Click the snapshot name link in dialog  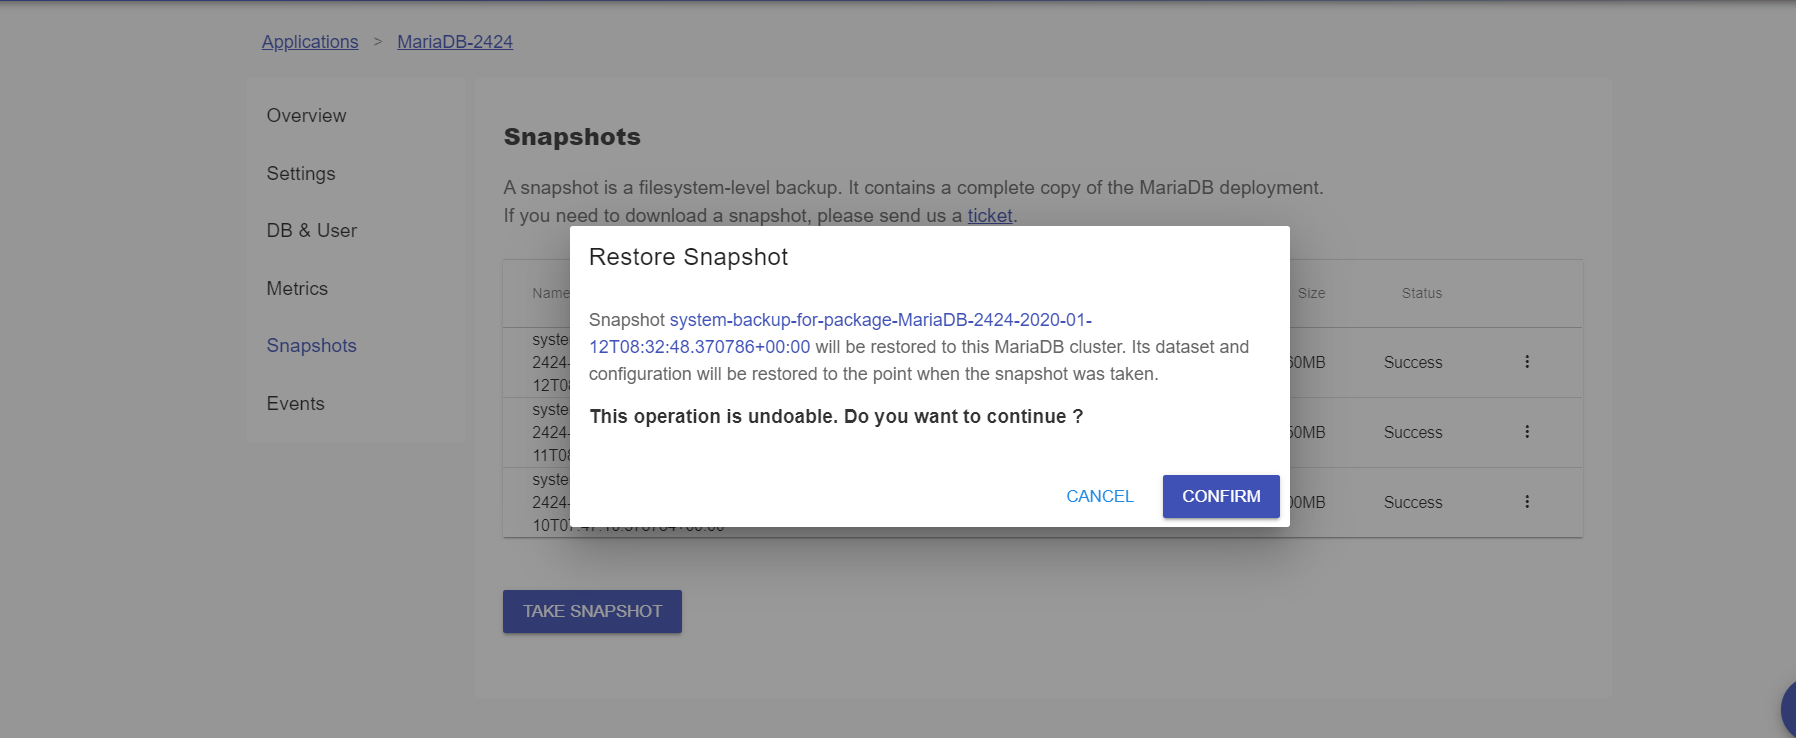click(x=840, y=333)
